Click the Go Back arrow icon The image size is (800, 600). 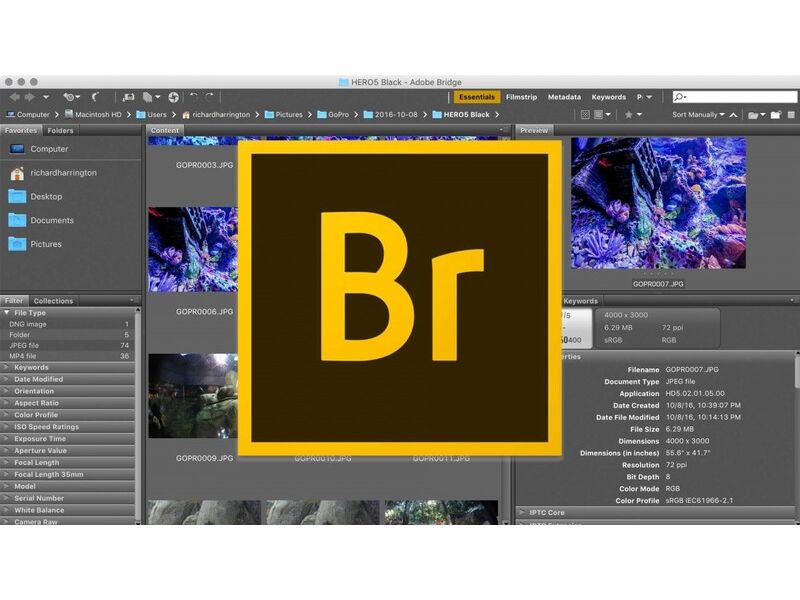14,97
